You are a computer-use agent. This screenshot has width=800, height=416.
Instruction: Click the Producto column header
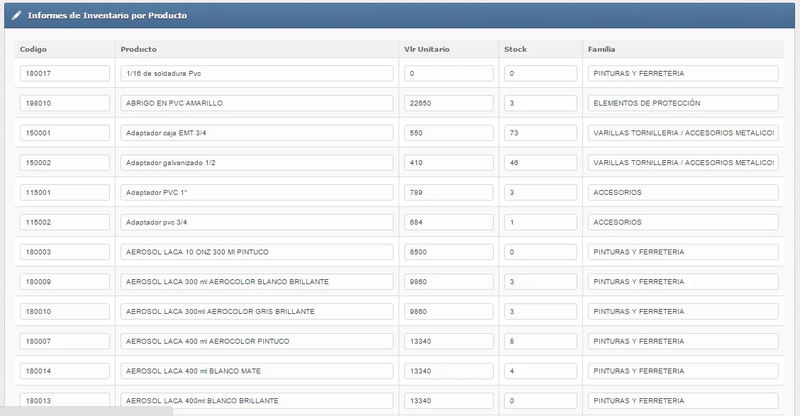(x=138, y=49)
